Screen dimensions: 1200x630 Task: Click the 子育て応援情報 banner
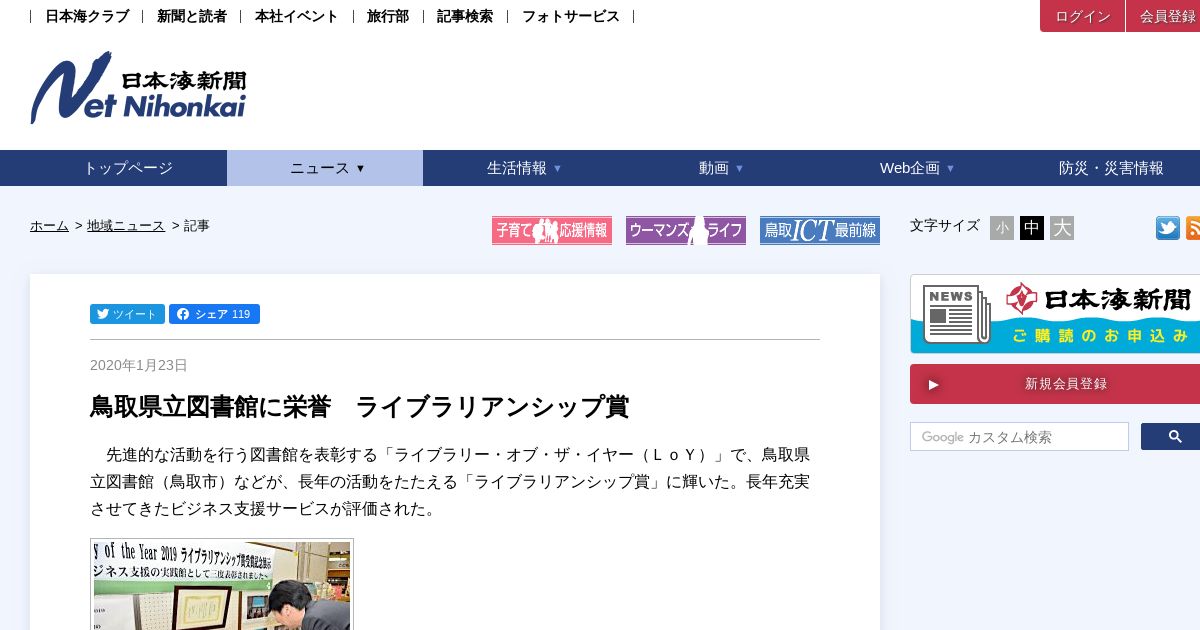pyautogui.click(x=552, y=230)
